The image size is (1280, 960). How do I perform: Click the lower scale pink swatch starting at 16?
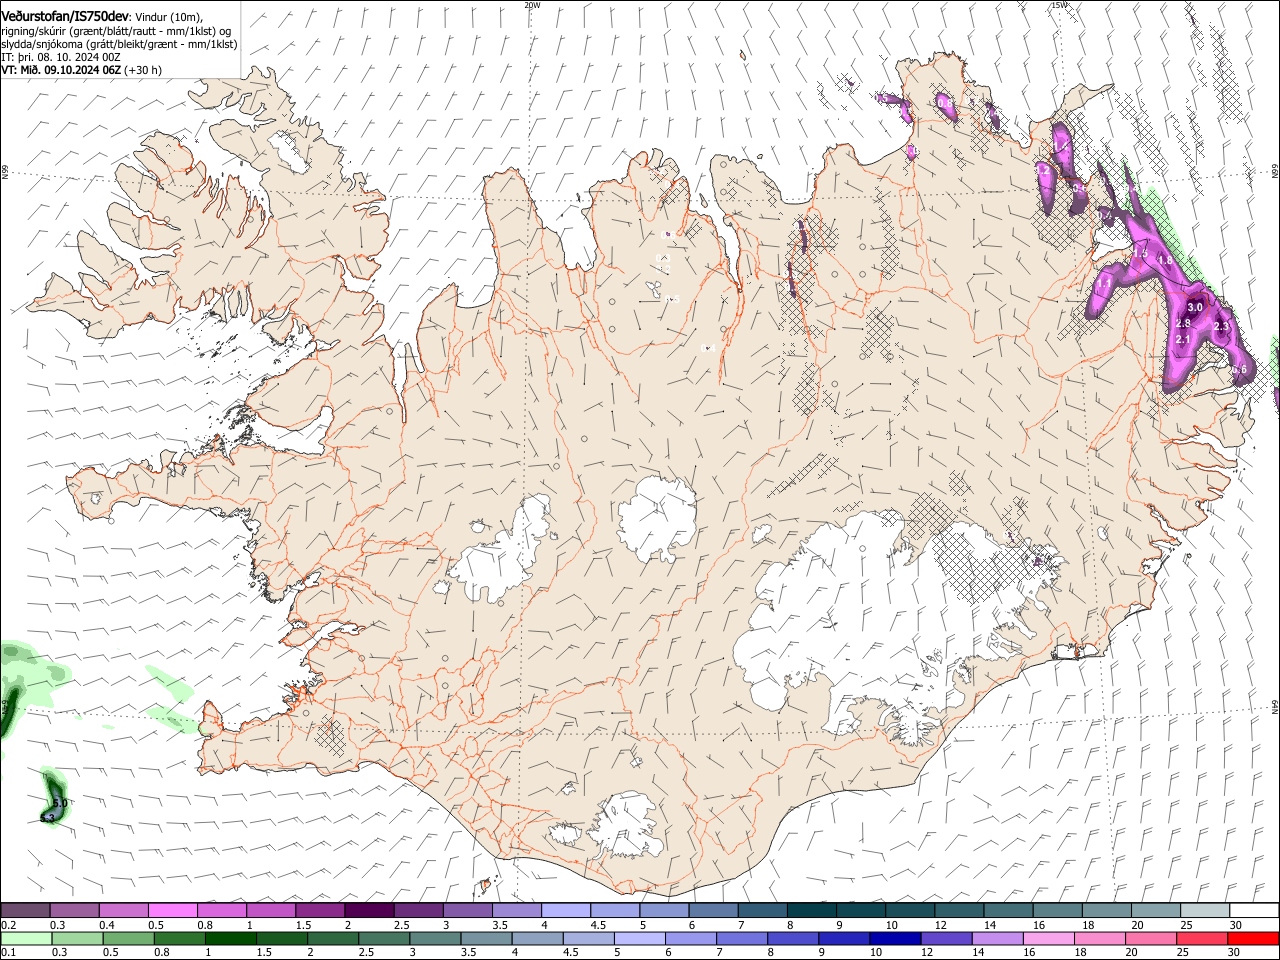[x=1049, y=938]
